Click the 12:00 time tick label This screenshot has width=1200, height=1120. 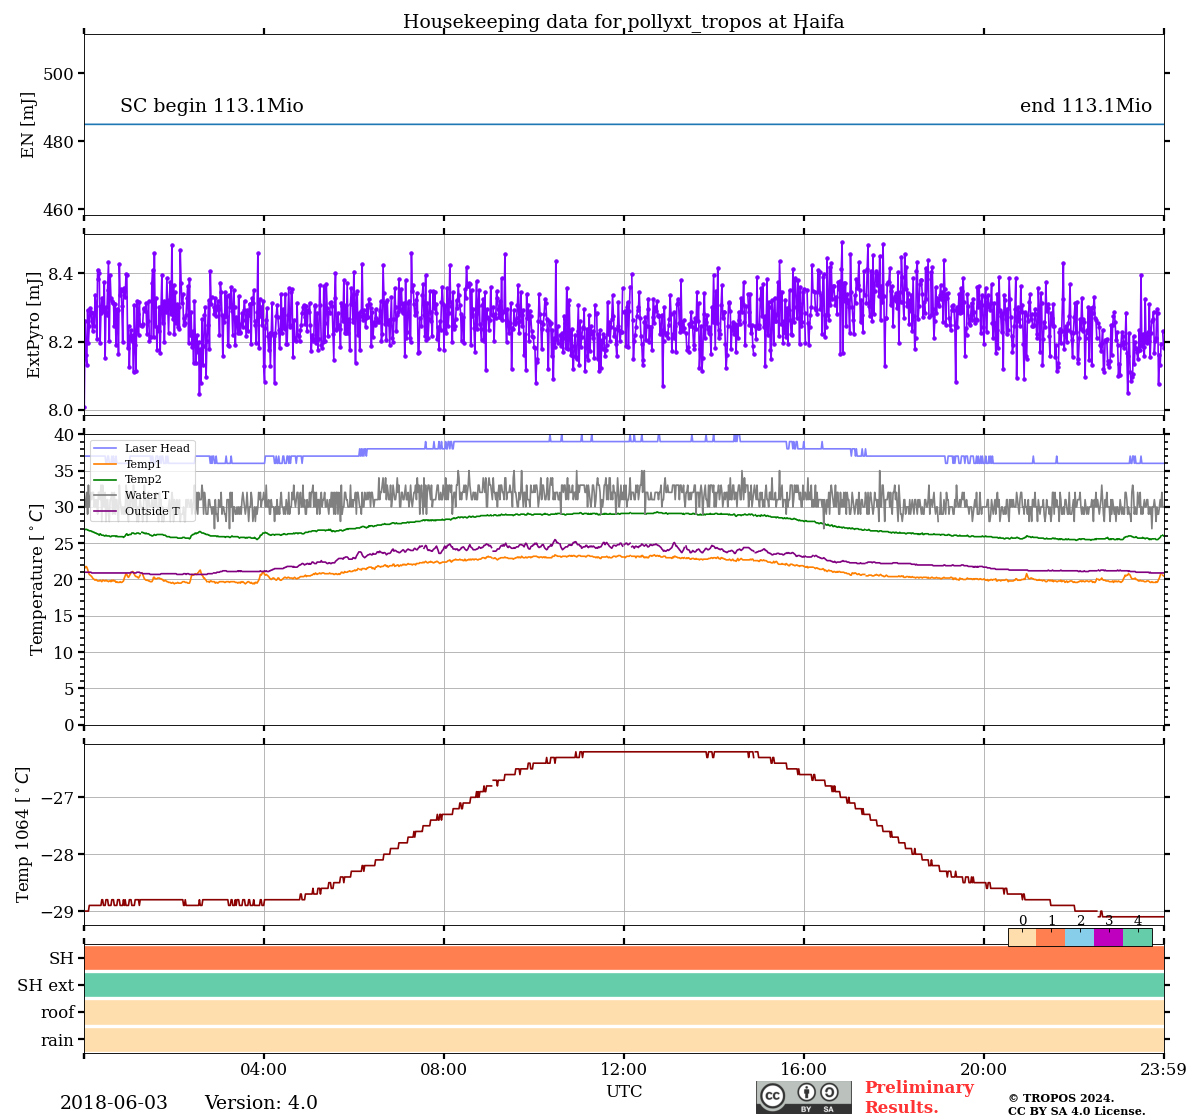tap(624, 1069)
